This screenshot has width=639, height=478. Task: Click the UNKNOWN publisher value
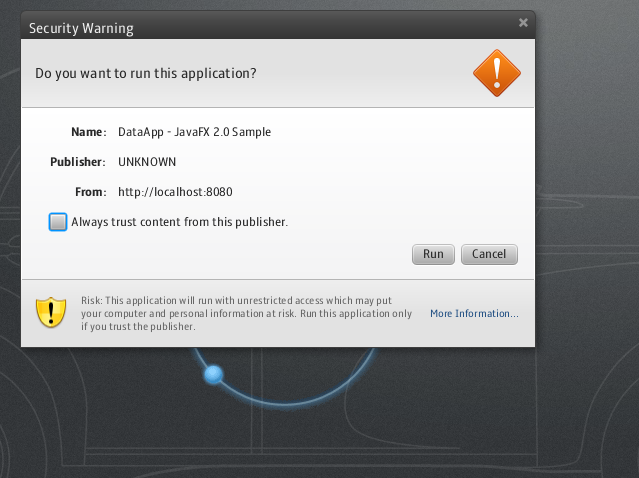(x=147, y=162)
